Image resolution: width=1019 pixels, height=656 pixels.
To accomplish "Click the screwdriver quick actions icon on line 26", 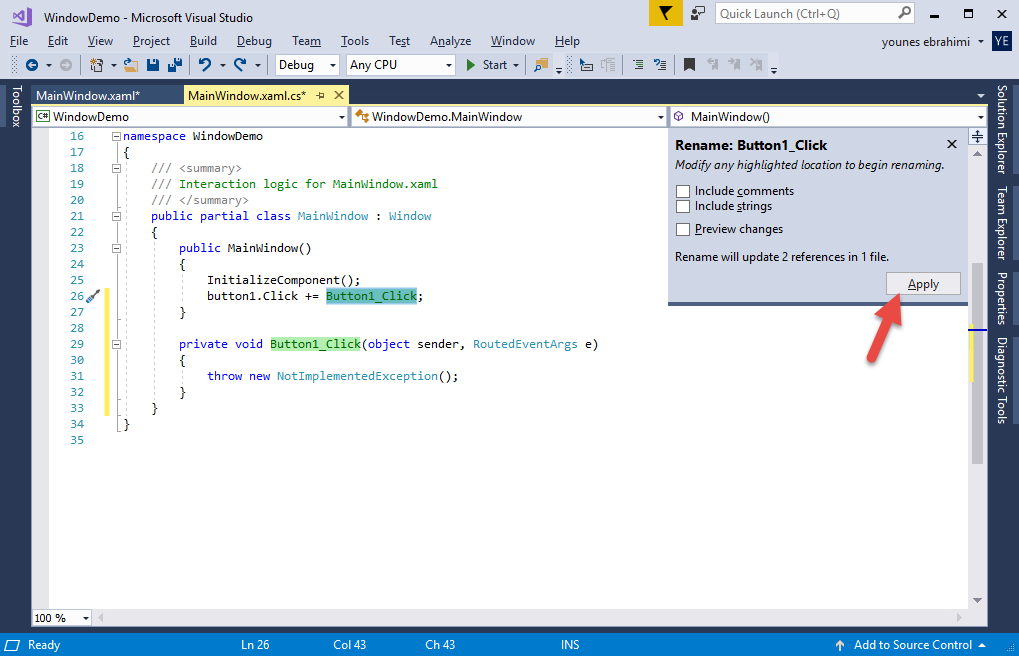I will click(x=92, y=297).
